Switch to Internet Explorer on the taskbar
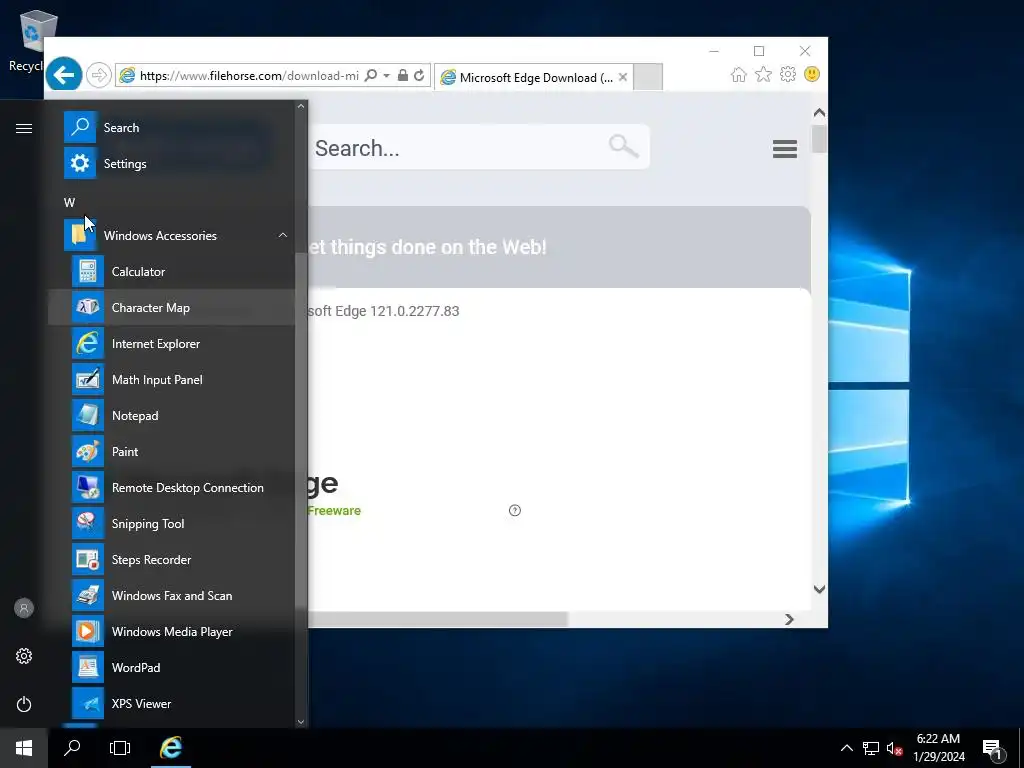Viewport: 1024px width, 768px height. pyautogui.click(x=171, y=748)
